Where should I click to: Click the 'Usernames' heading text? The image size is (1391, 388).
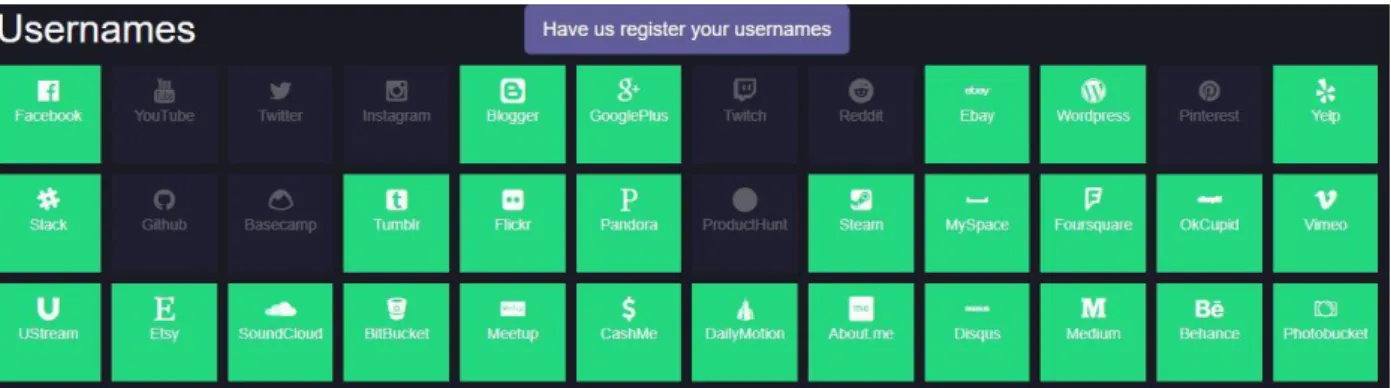click(x=97, y=30)
